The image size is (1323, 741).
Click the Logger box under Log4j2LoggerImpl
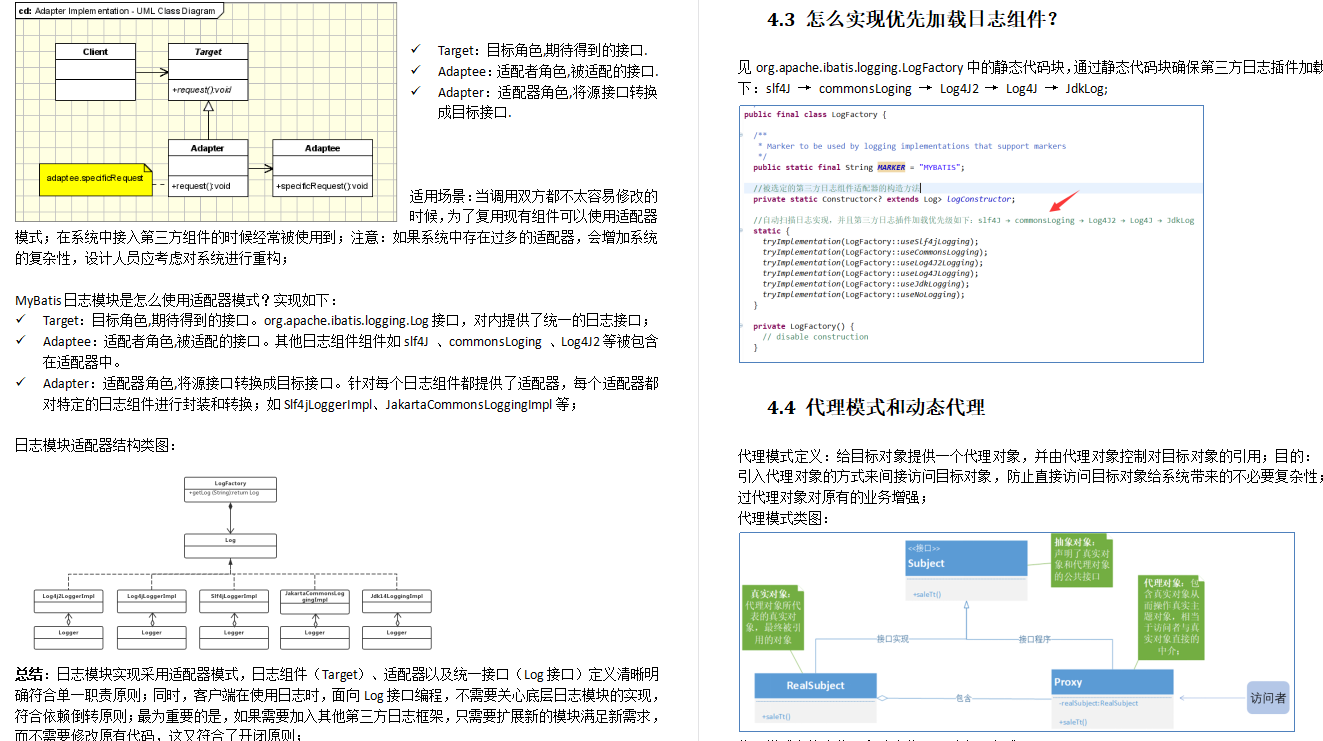pyautogui.click(x=69, y=636)
